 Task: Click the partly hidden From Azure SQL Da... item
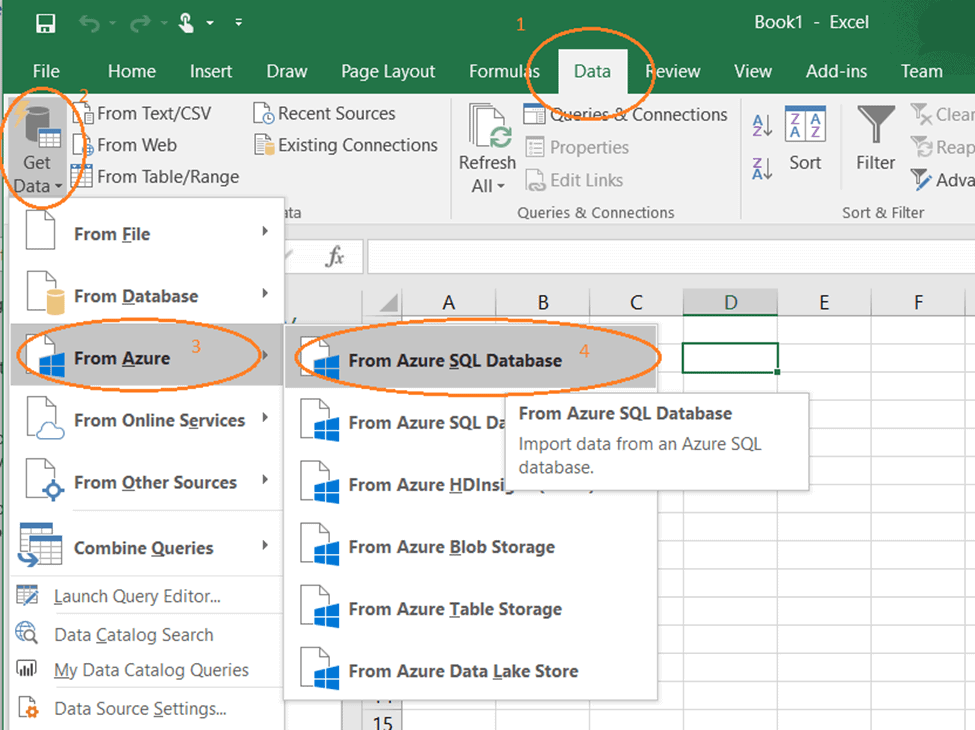click(x=396, y=422)
